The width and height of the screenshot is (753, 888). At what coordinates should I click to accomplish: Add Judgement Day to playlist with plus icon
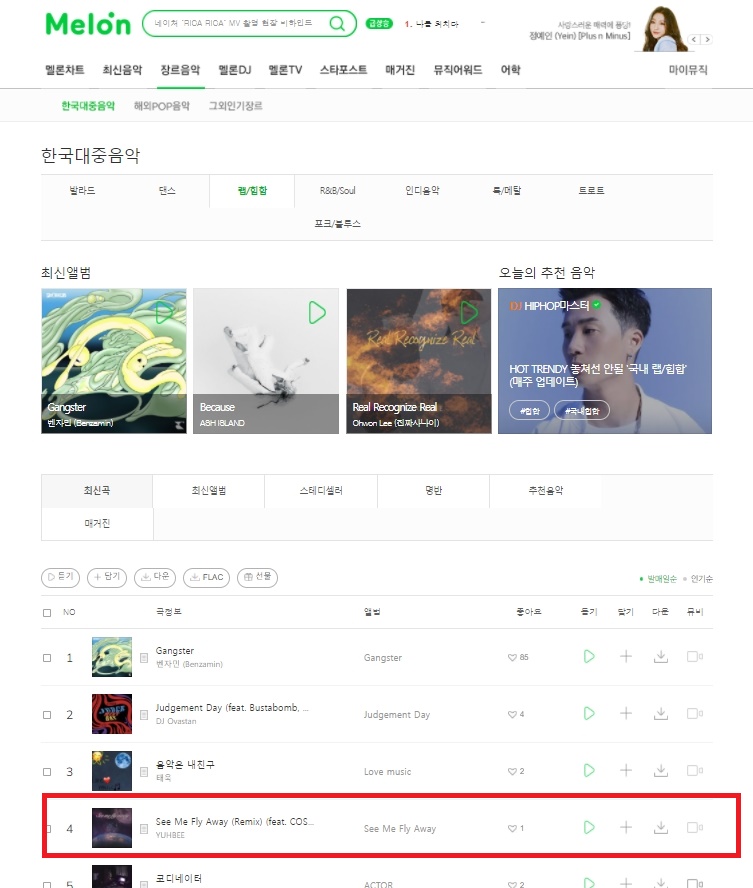(x=626, y=713)
